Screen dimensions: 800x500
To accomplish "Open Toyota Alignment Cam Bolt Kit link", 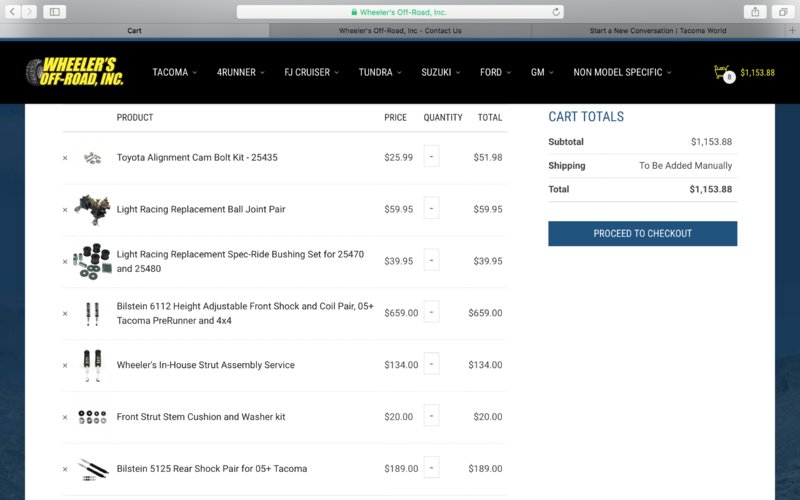I will click(197, 158).
